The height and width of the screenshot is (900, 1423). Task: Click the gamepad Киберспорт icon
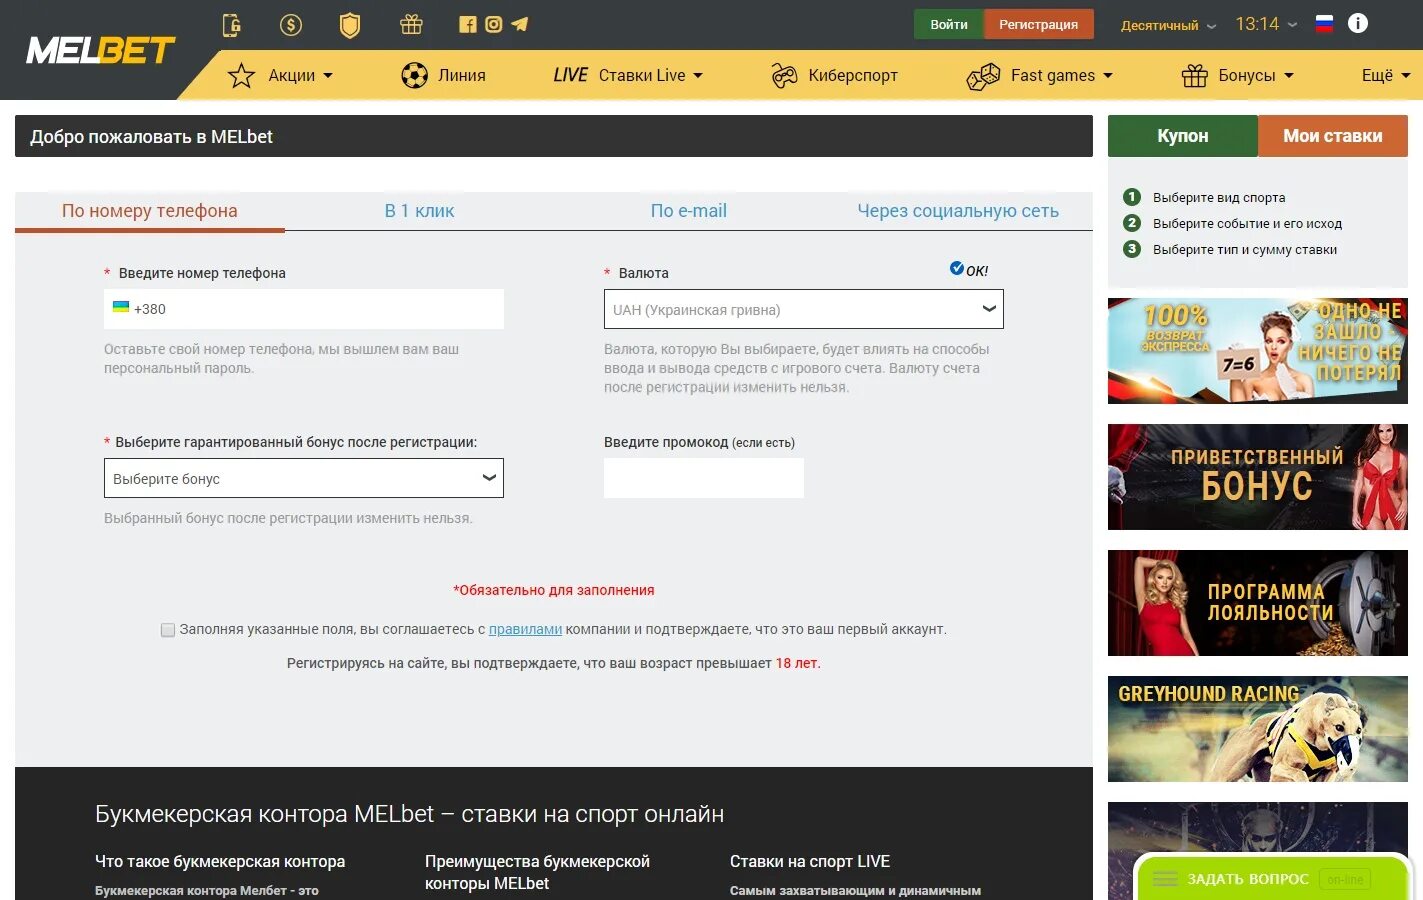[x=784, y=75]
